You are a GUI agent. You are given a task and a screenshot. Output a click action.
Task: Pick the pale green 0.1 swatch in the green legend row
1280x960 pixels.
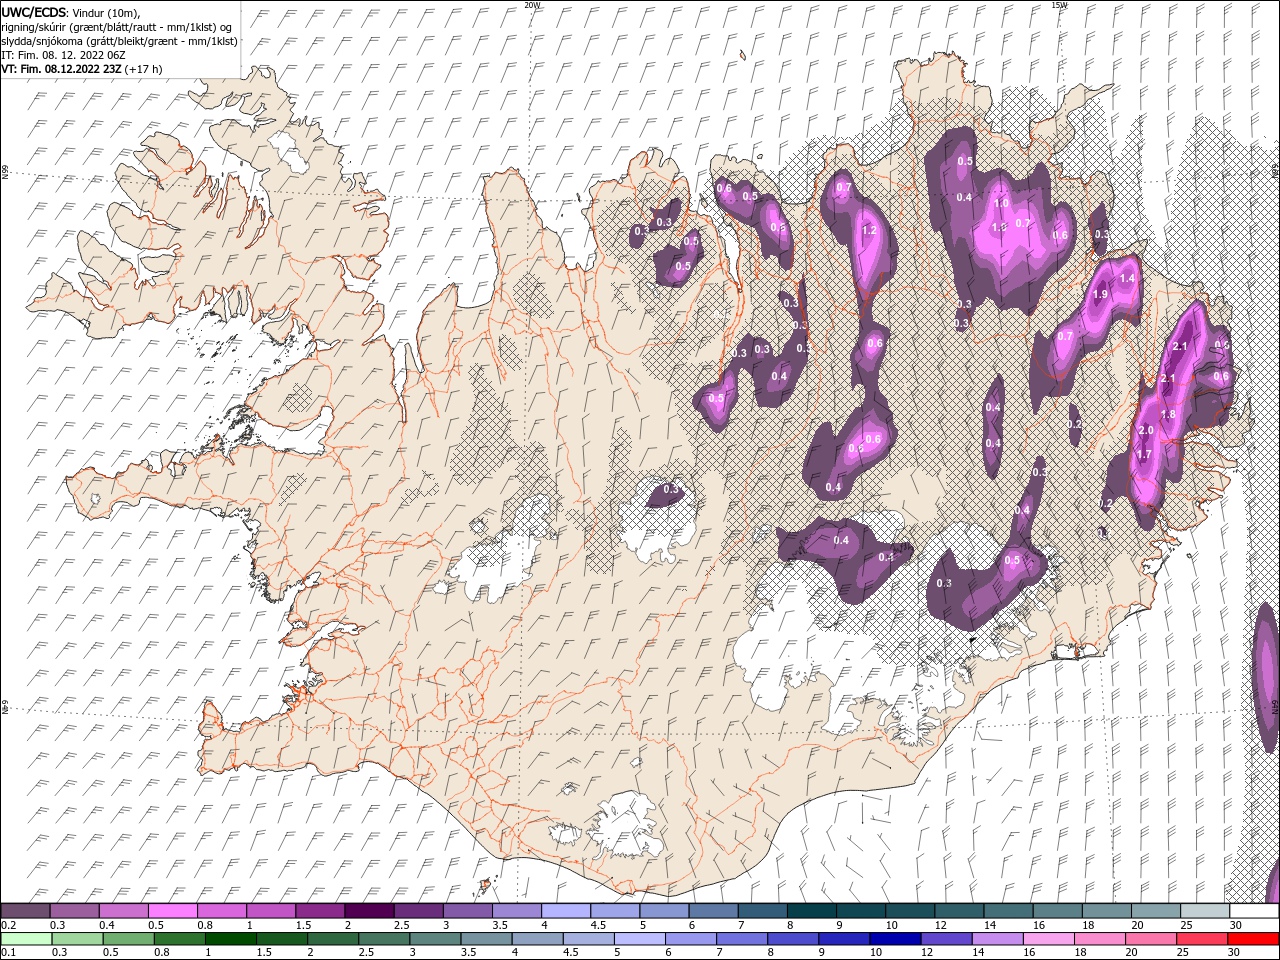click(x=25, y=938)
